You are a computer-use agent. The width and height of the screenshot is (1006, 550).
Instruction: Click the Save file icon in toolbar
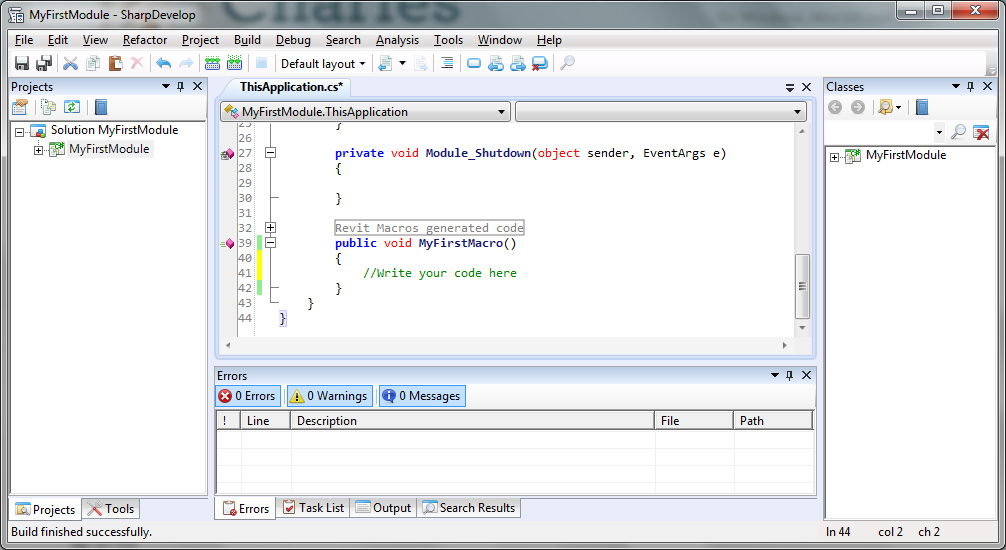point(22,63)
